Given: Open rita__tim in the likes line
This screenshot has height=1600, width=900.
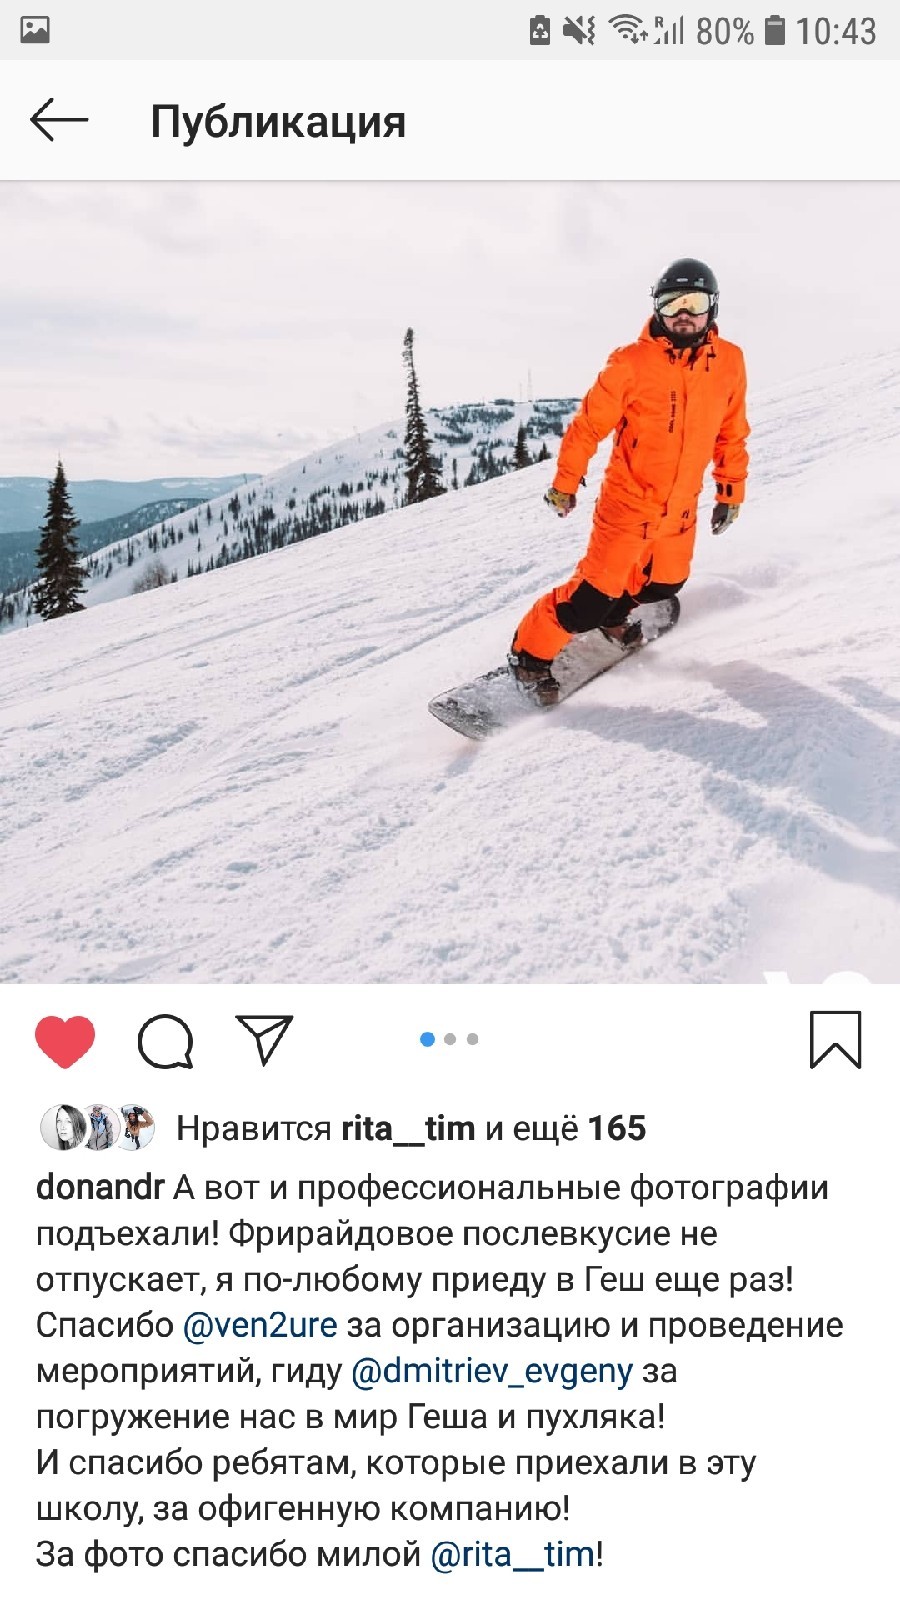Looking at the screenshot, I should coord(408,1128).
